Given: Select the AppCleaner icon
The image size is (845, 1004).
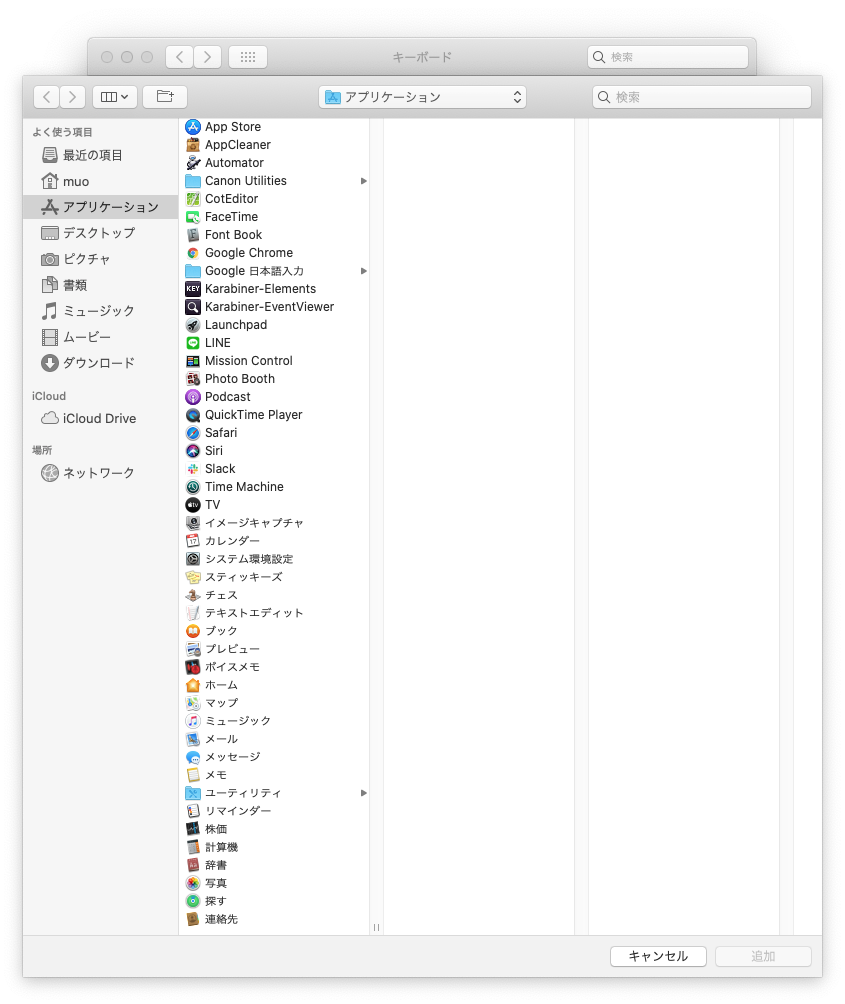Looking at the screenshot, I should click(x=193, y=145).
